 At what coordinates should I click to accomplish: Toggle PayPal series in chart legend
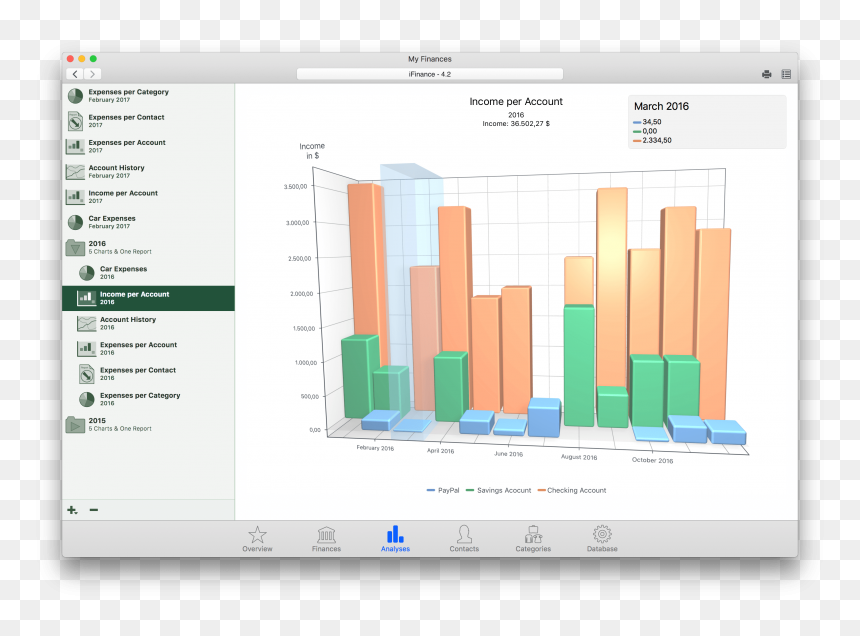(x=443, y=490)
